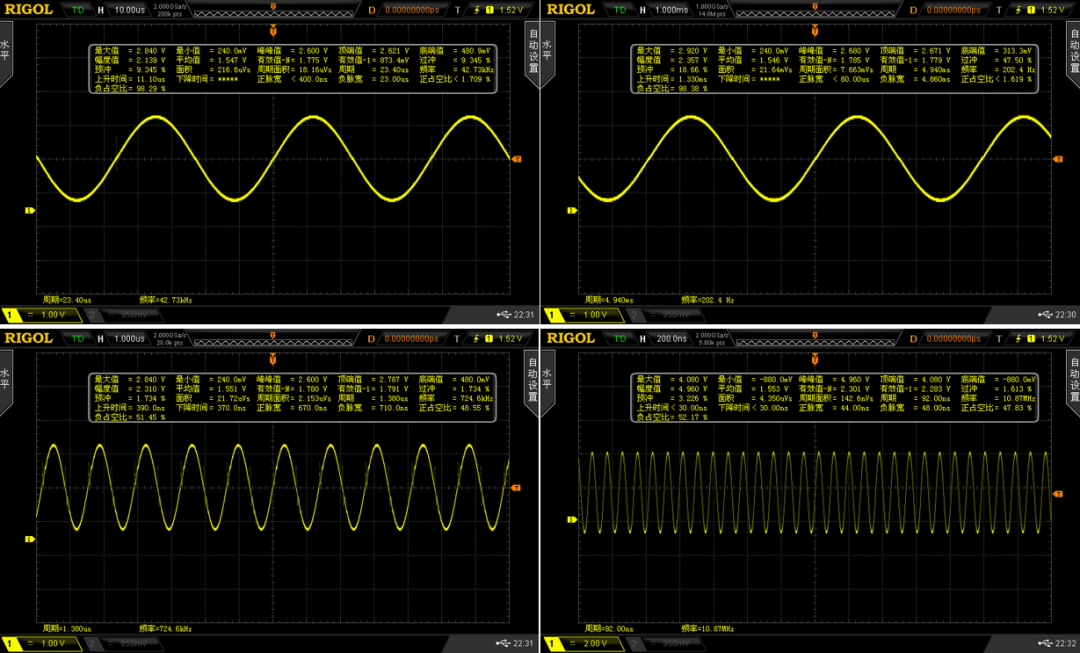Click the yellow channel 1 ground marker in the 10.00us panel
The image size is (1080, 653).
pyautogui.click(x=30, y=210)
